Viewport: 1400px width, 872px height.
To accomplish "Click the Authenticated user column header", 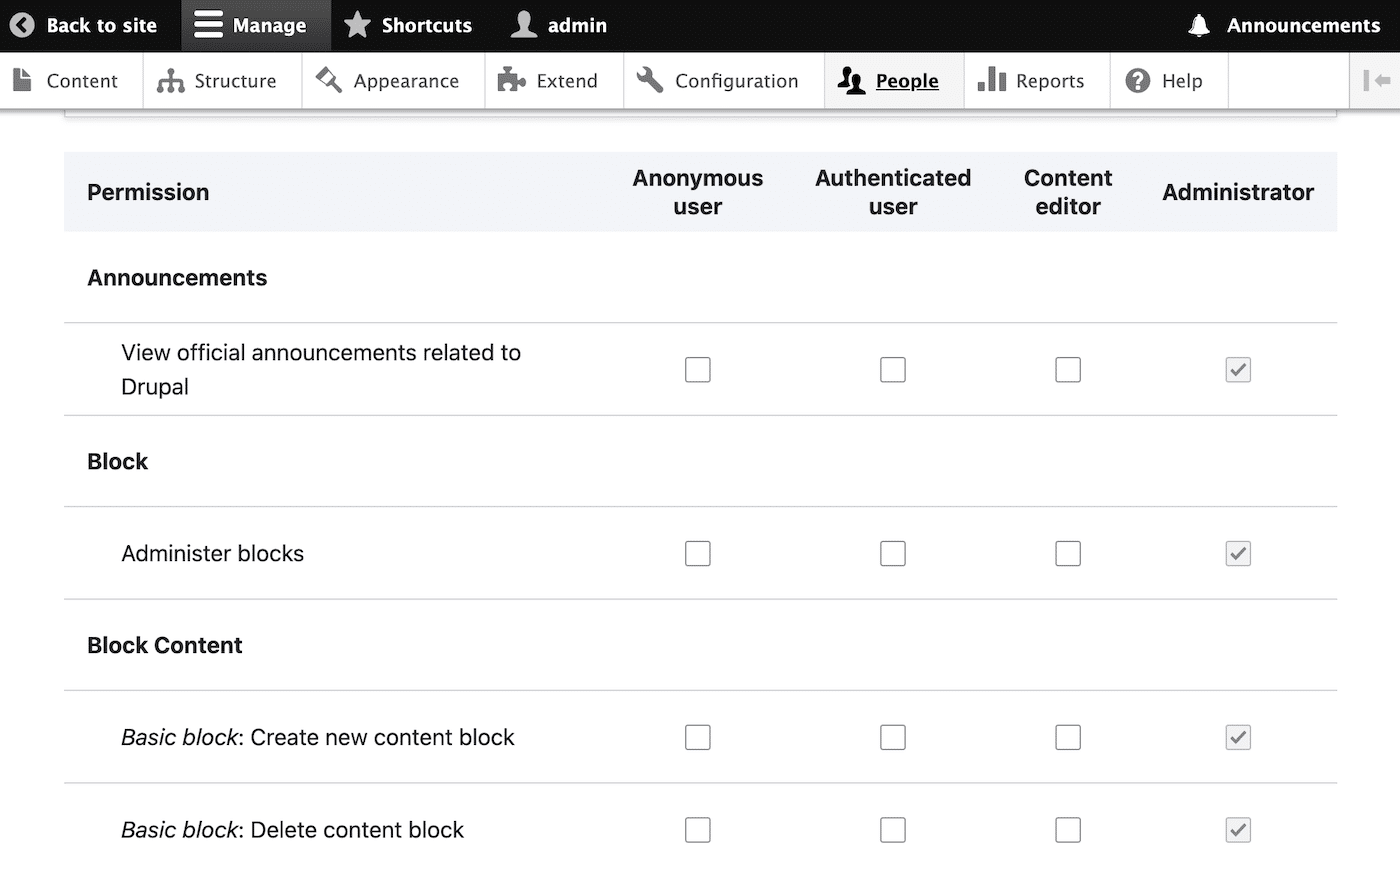I will [x=893, y=192].
